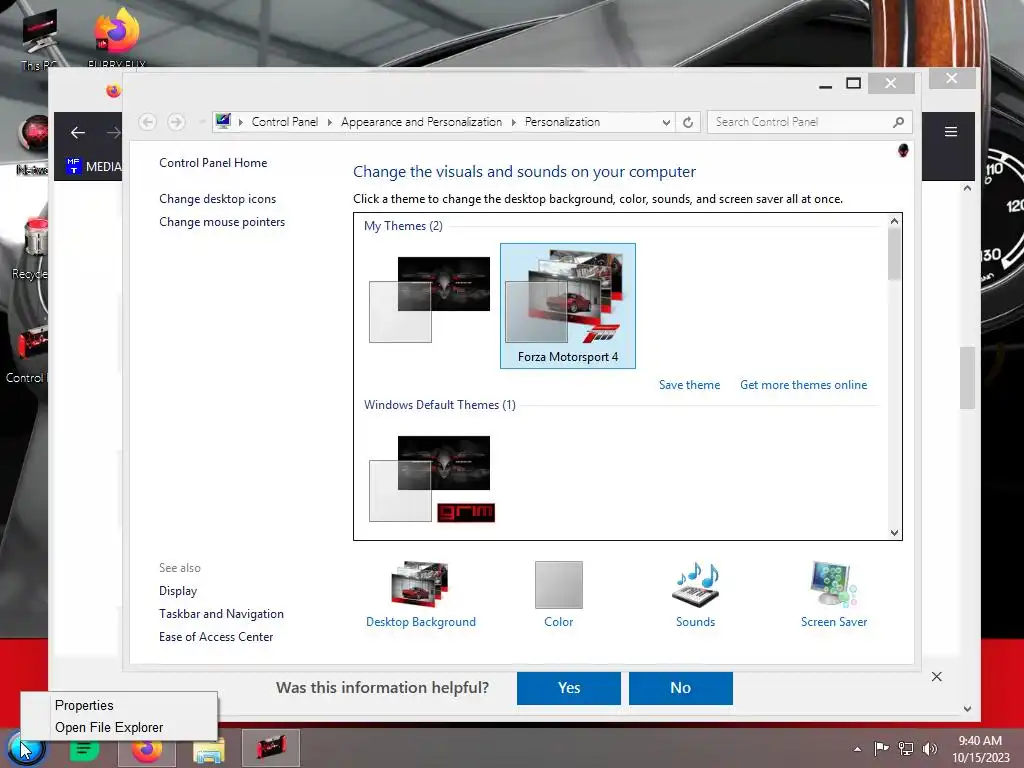Select the grim Windows default theme

pos(431,479)
